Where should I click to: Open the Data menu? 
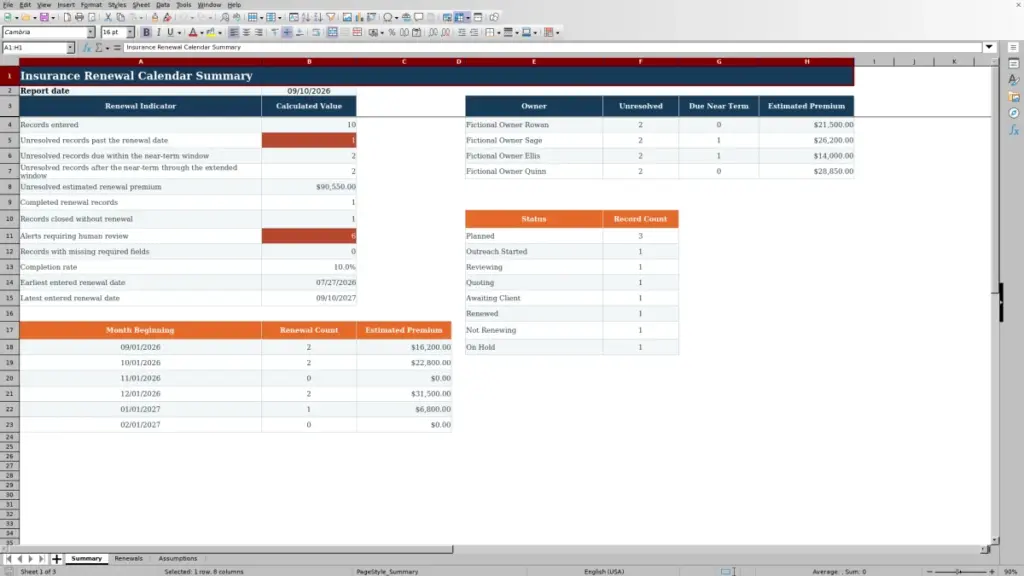163,5
